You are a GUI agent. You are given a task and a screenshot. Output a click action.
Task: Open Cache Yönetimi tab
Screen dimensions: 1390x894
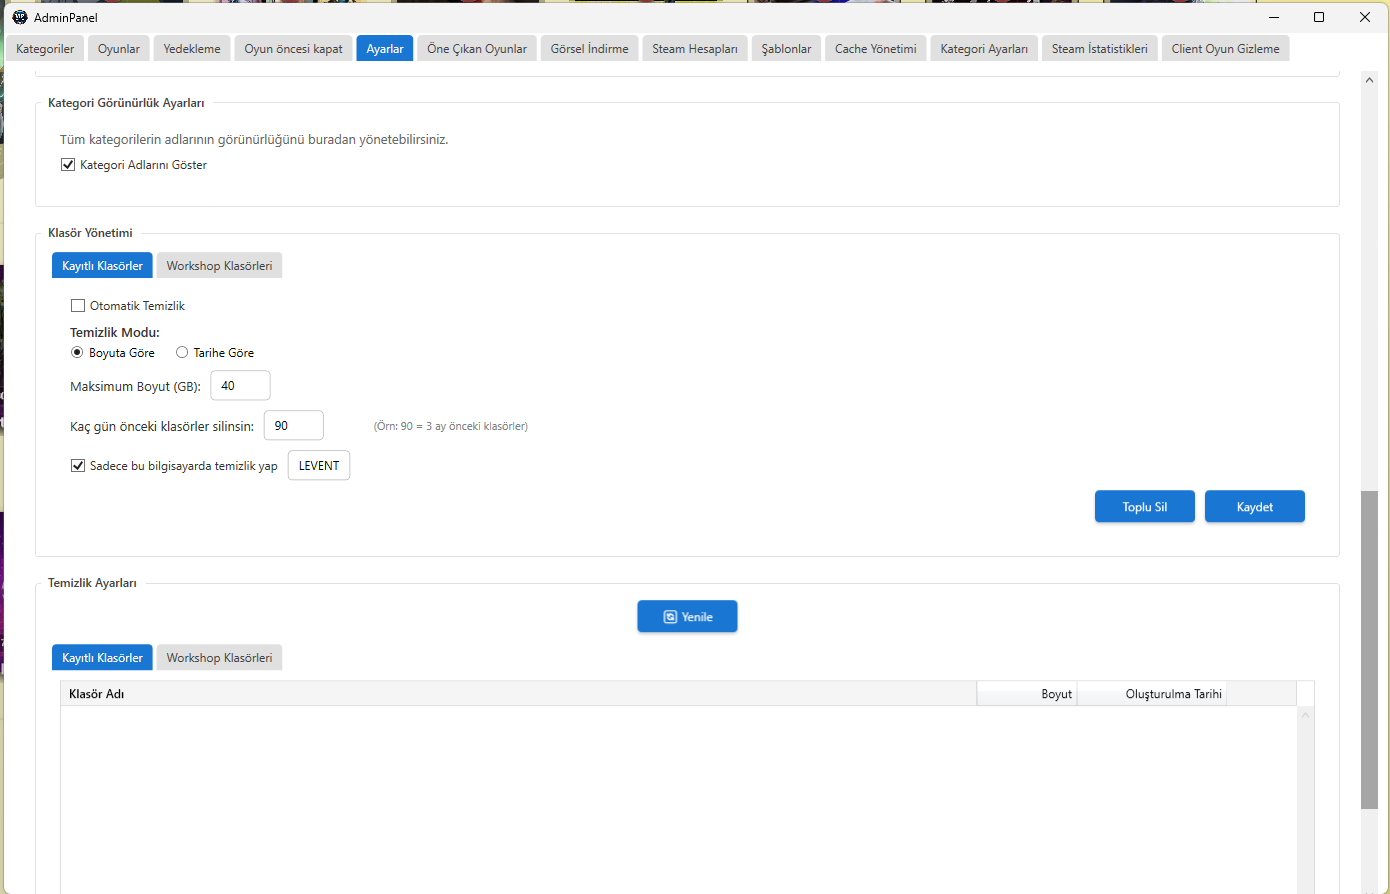(876, 48)
